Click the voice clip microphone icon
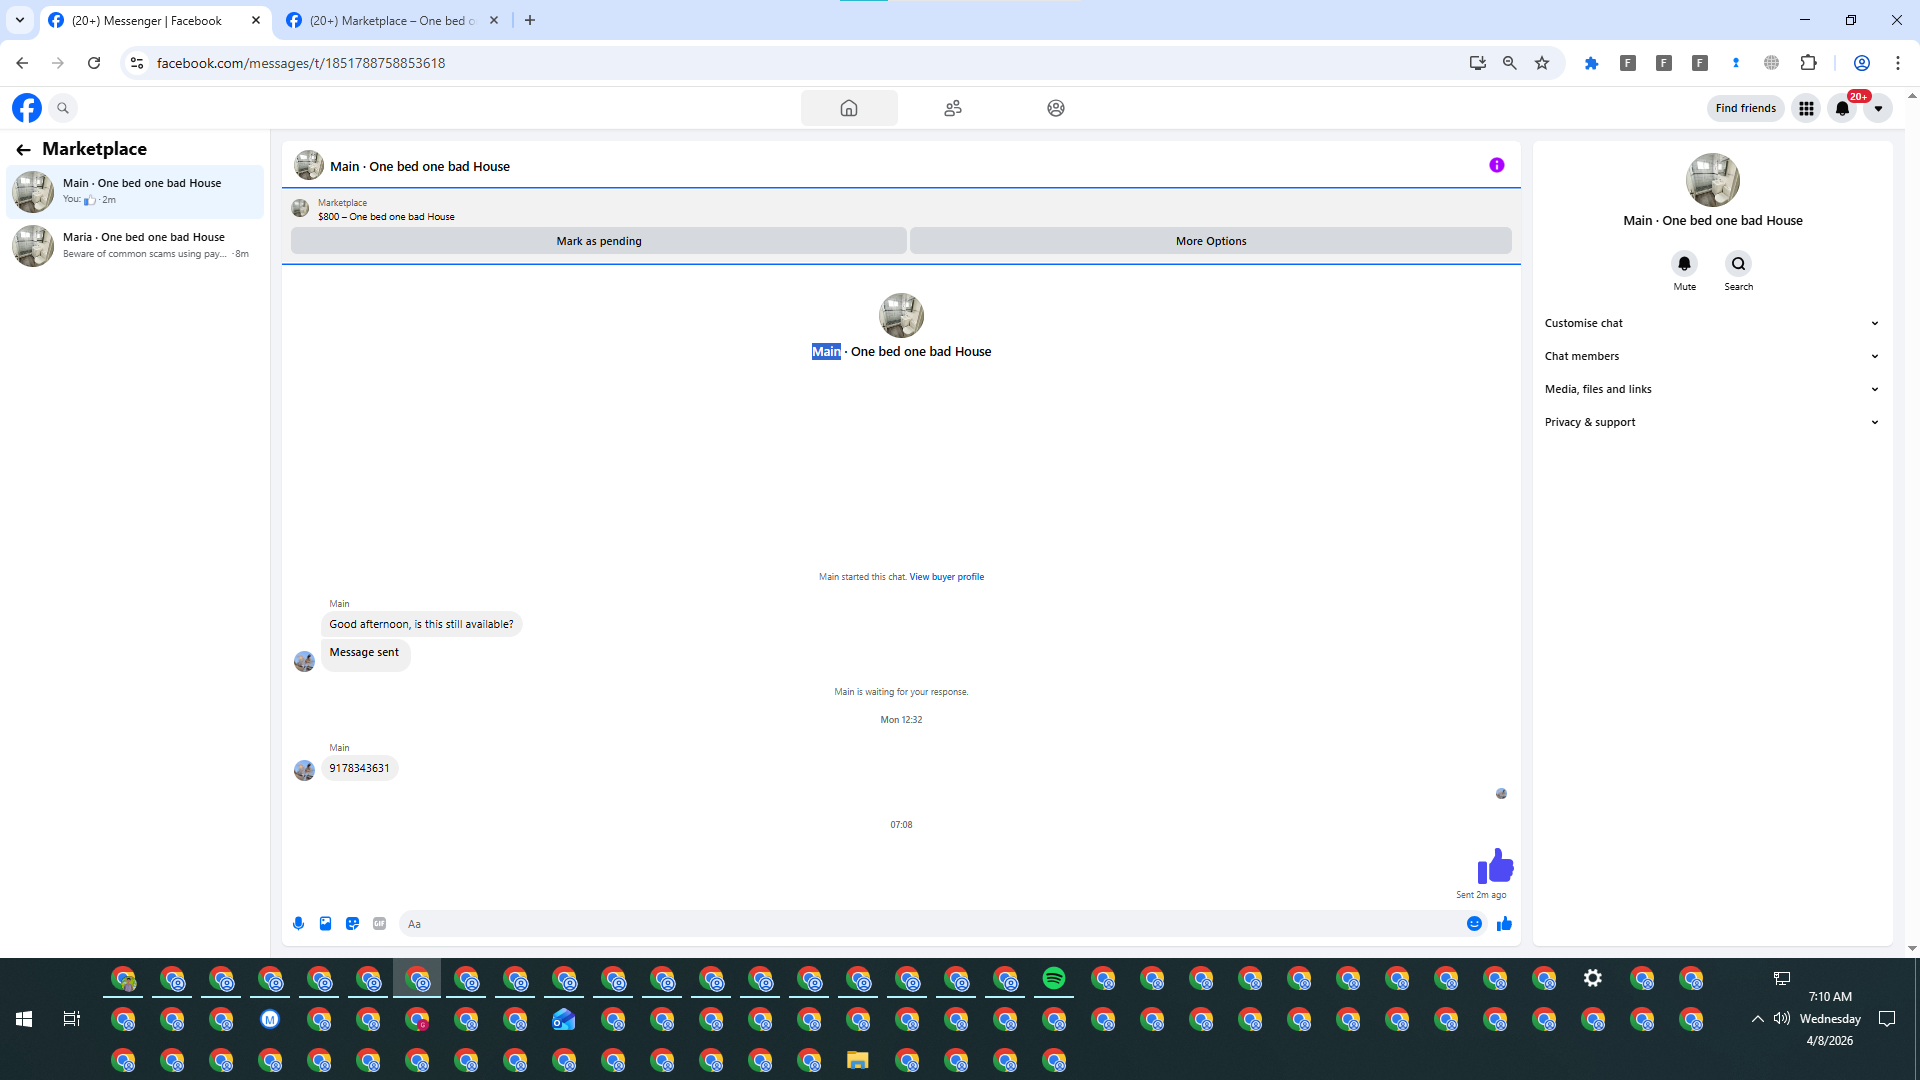 (298, 923)
